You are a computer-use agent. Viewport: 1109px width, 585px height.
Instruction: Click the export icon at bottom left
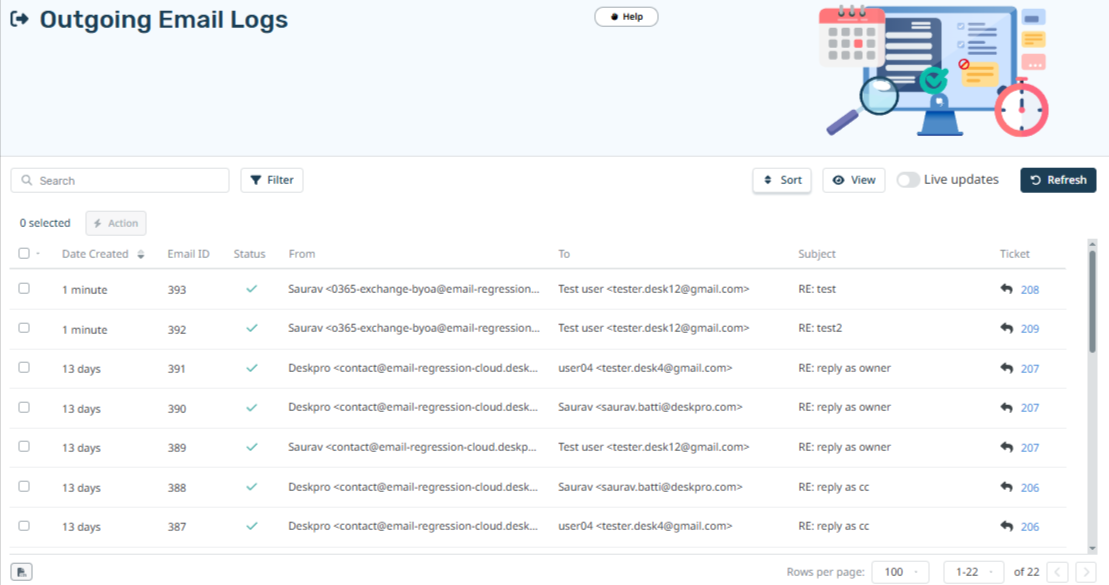coord(22,572)
